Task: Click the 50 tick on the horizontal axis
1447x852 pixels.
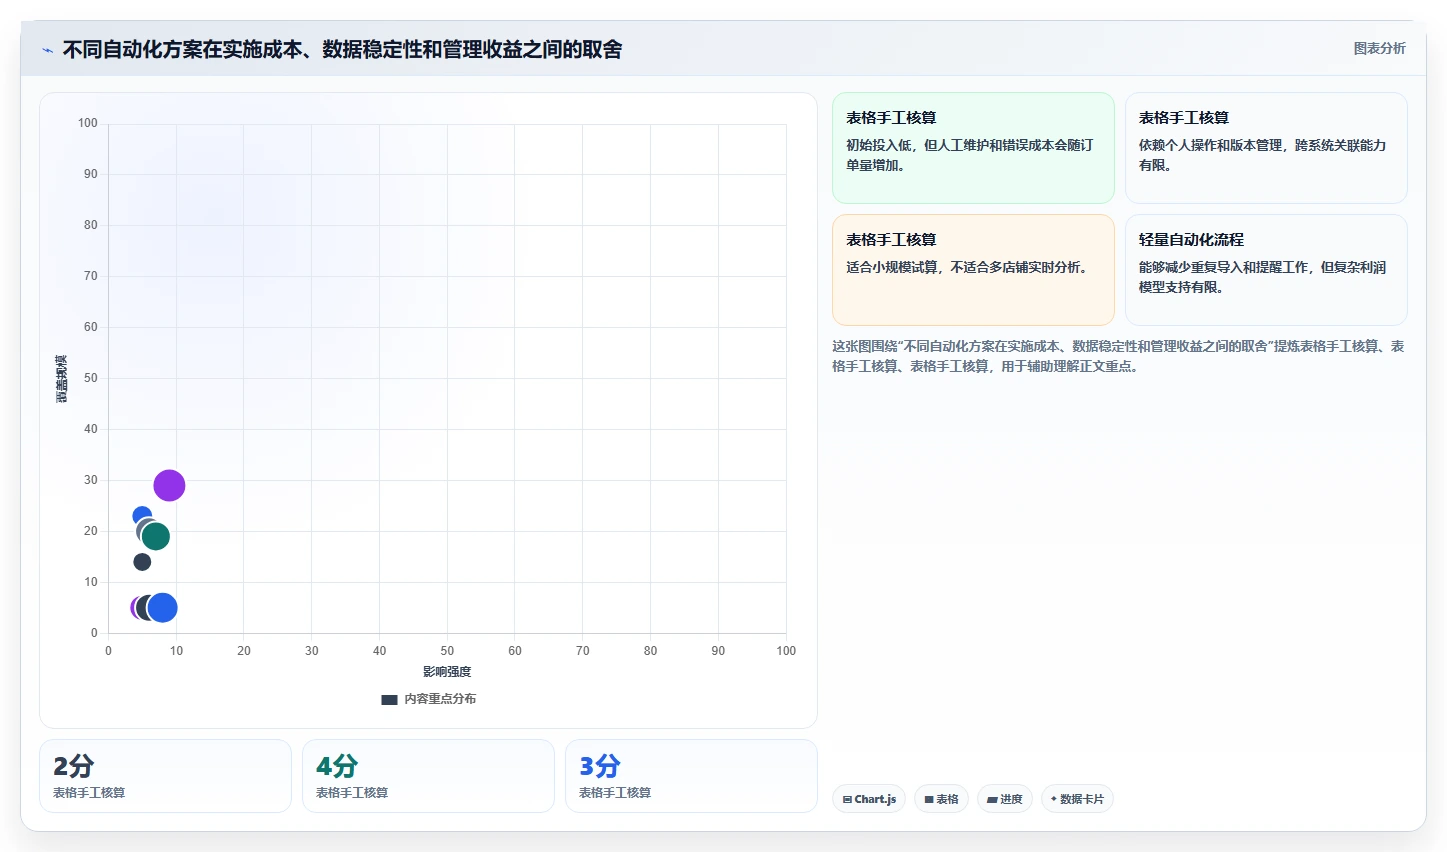Action: [x=447, y=651]
